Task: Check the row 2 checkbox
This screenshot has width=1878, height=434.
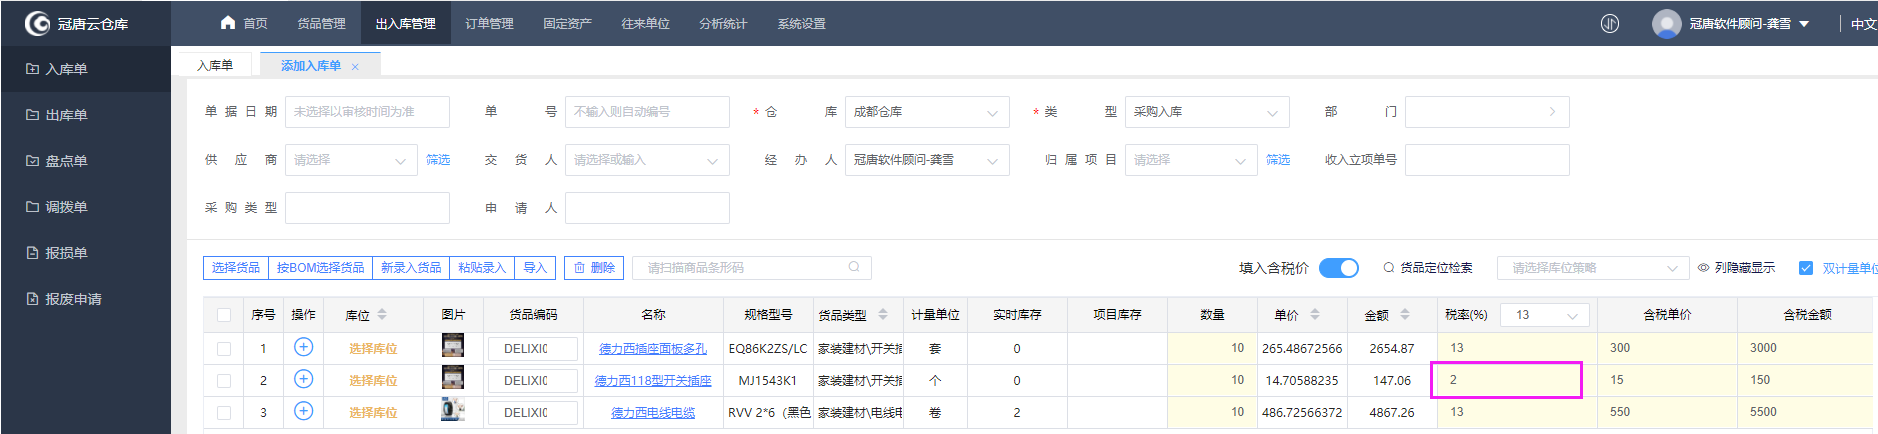Action: click(x=224, y=381)
